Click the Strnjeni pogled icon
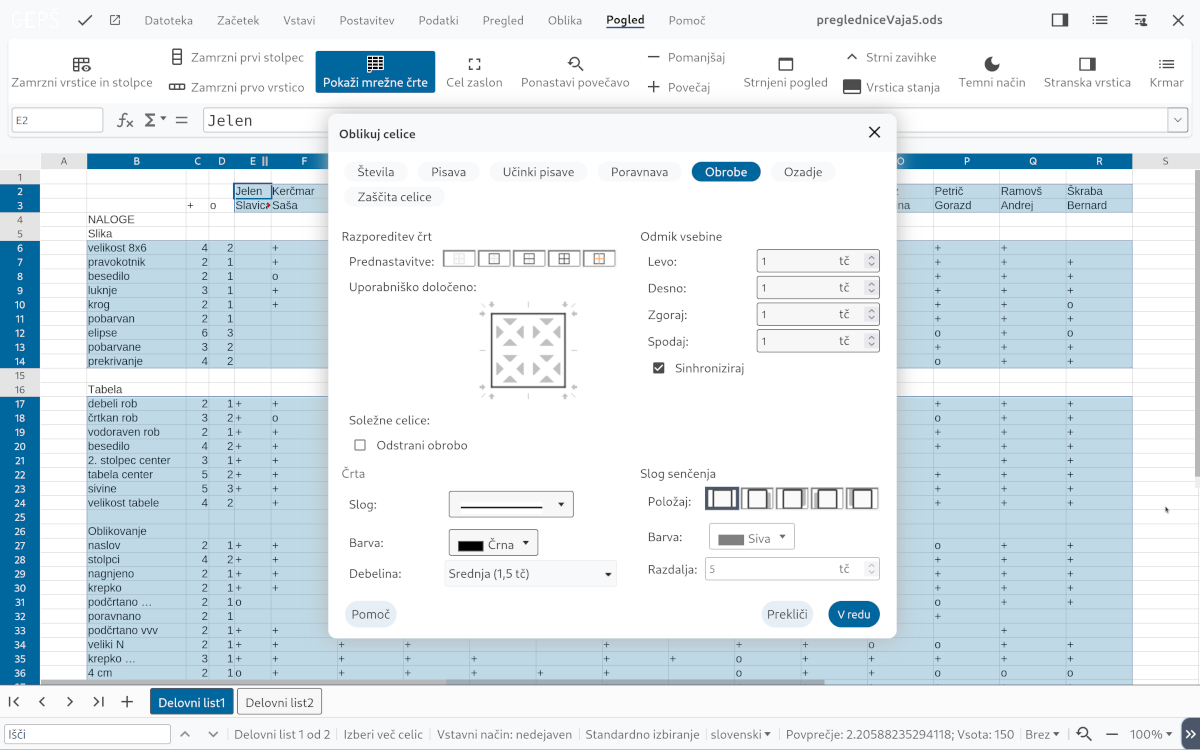 [785, 64]
